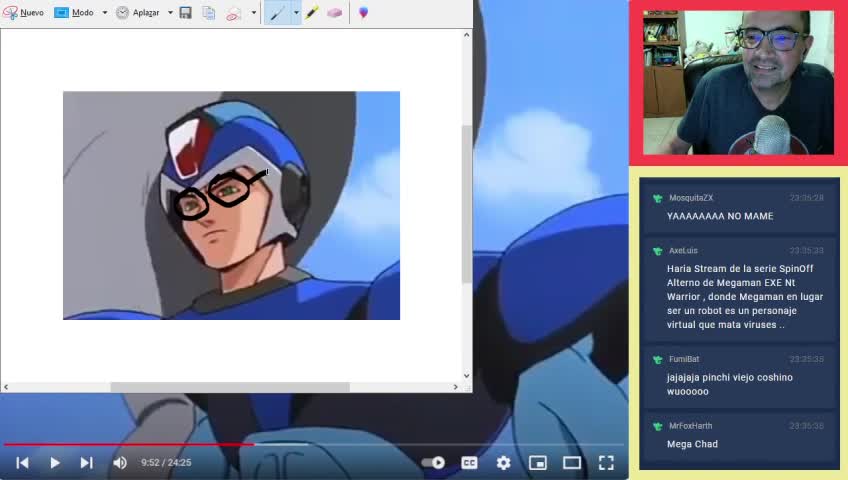The height and width of the screenshot is (480, 848).
Task: Jump to previous video in player
Action: click(x=22, y=463)
